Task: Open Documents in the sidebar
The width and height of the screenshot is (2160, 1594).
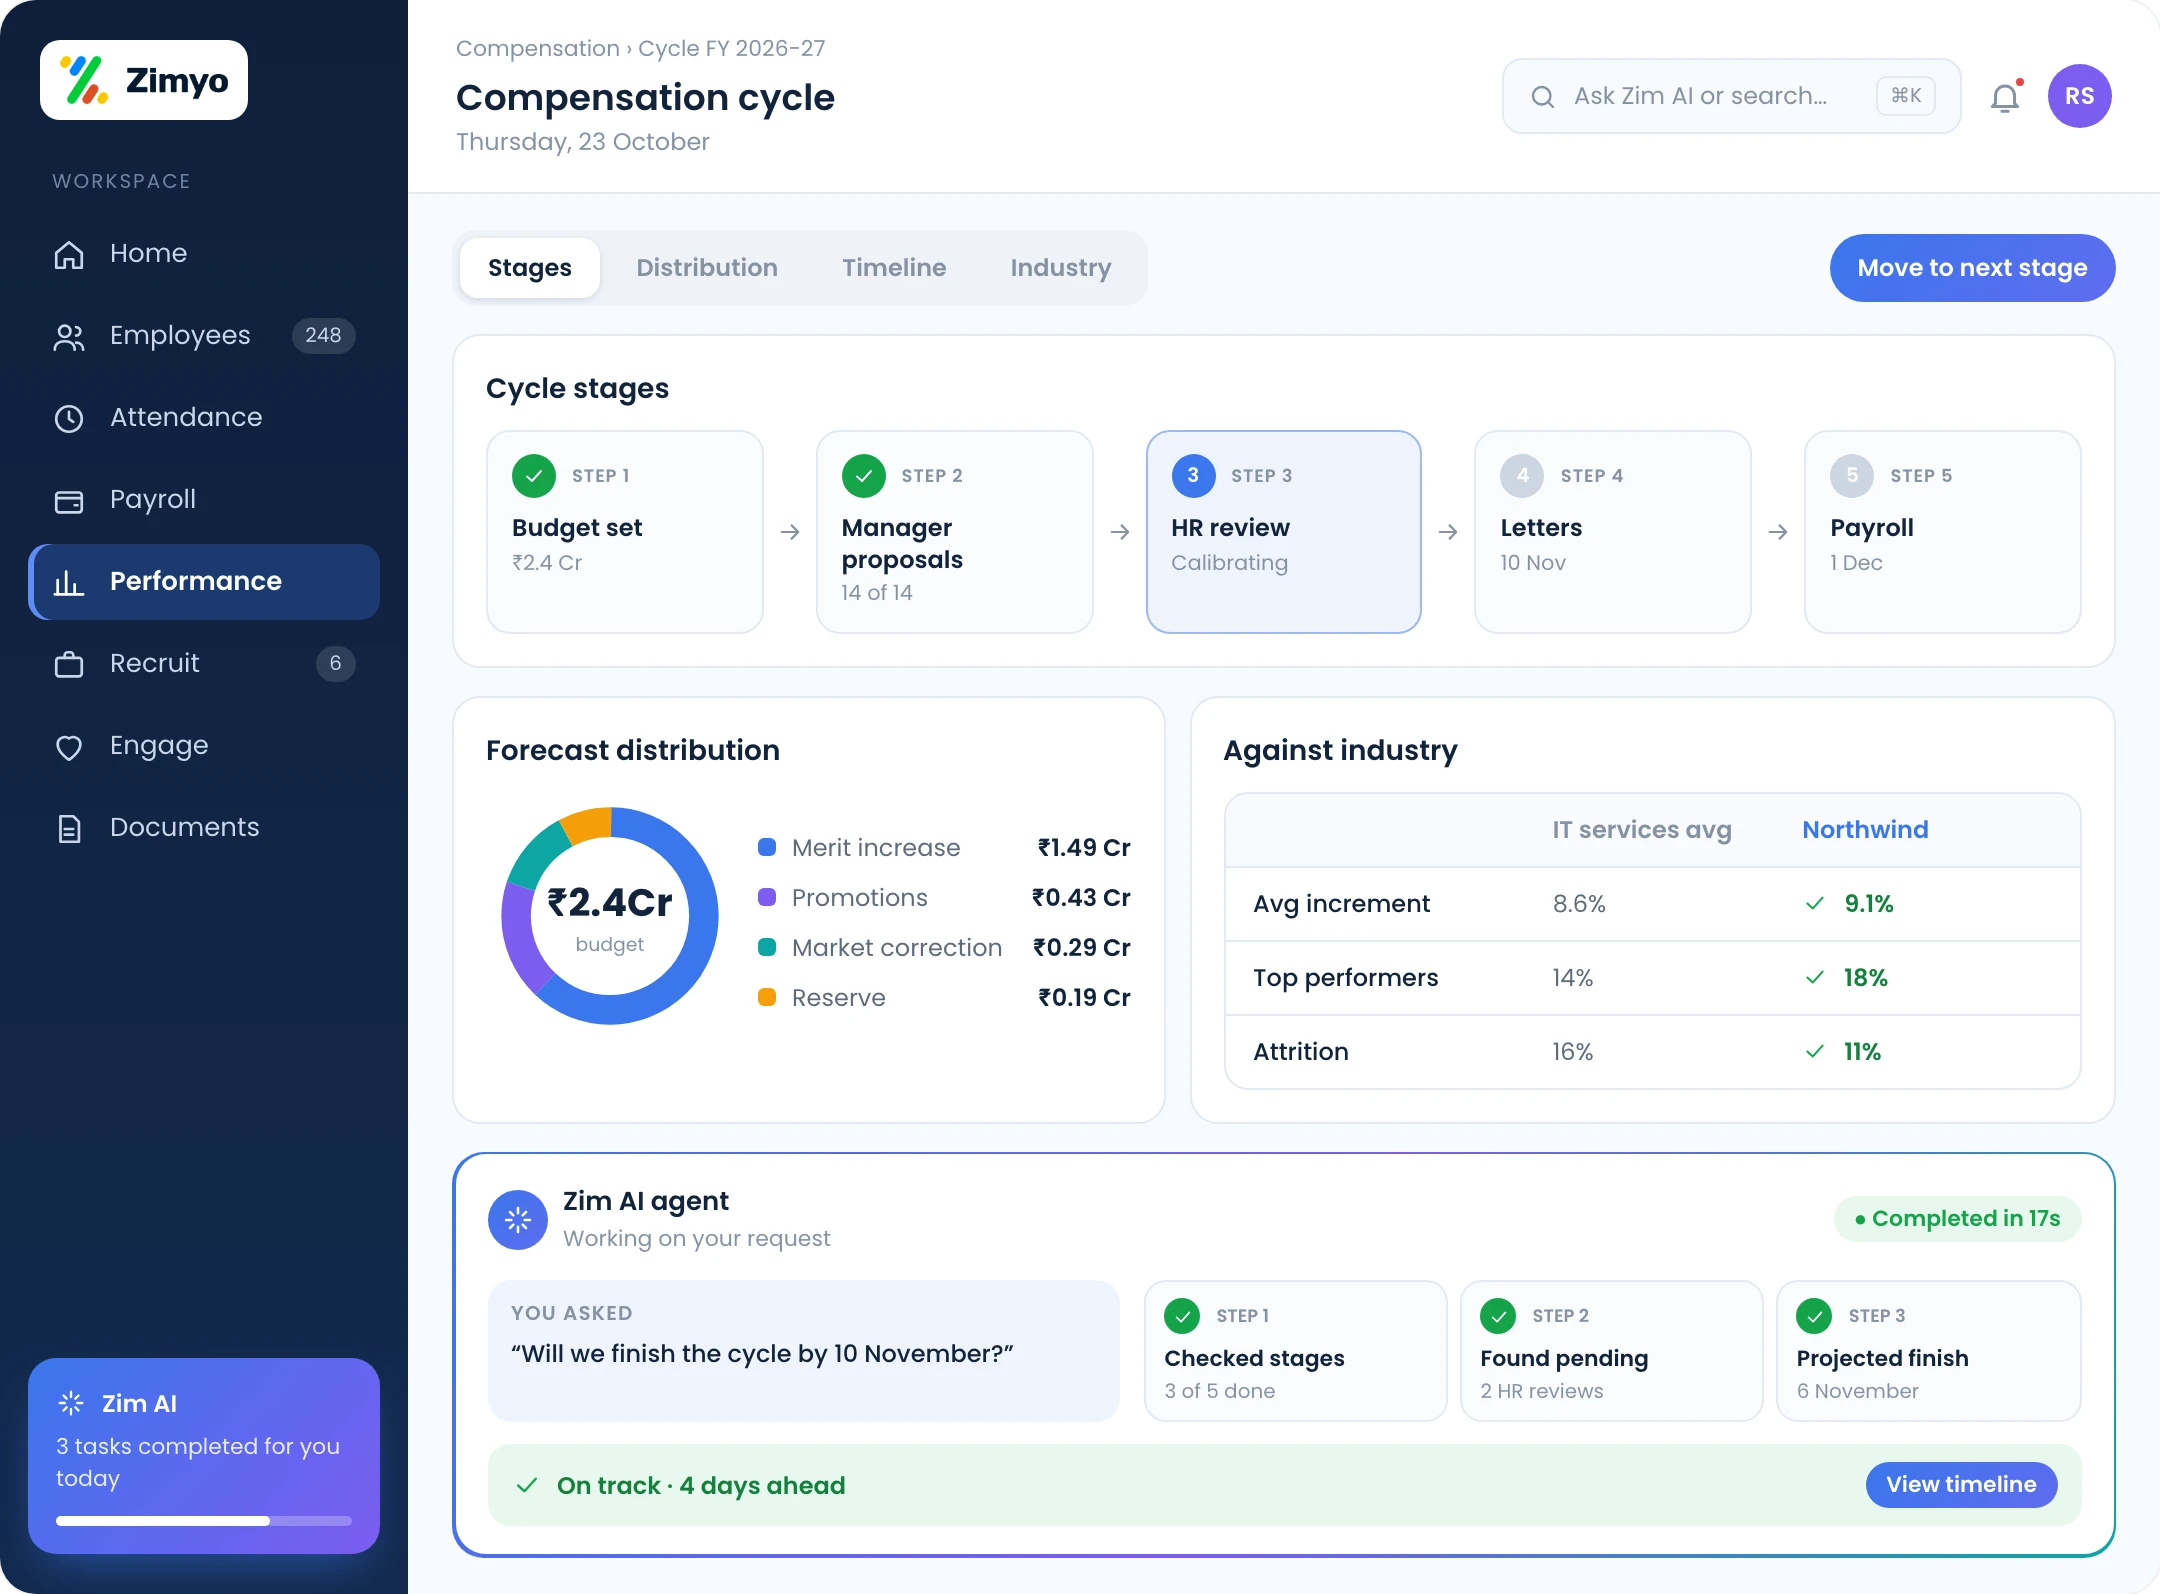Action: pos(204,827)
